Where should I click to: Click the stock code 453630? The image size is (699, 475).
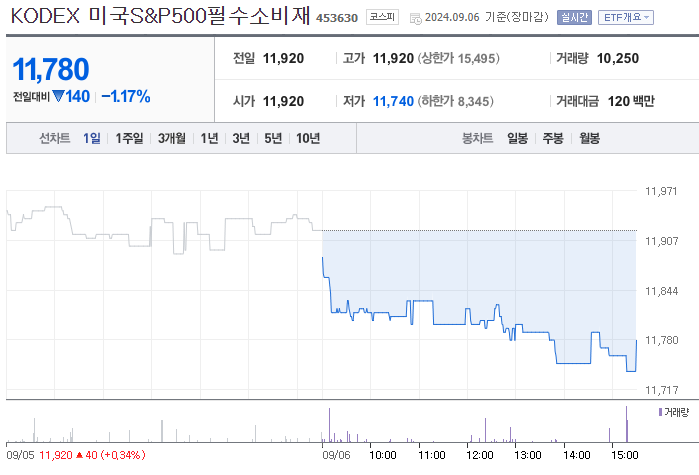[x=337, y=18]
